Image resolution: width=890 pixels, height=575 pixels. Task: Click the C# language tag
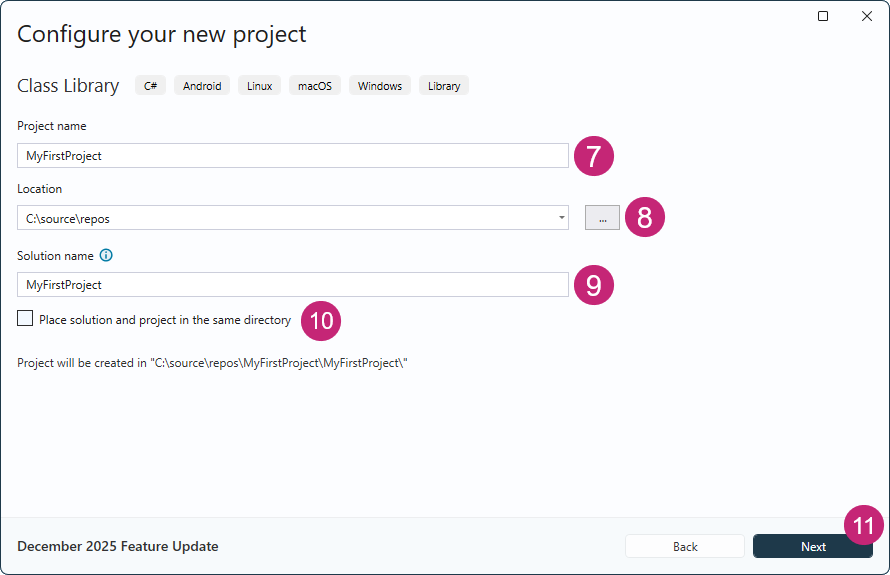point(150,86)
